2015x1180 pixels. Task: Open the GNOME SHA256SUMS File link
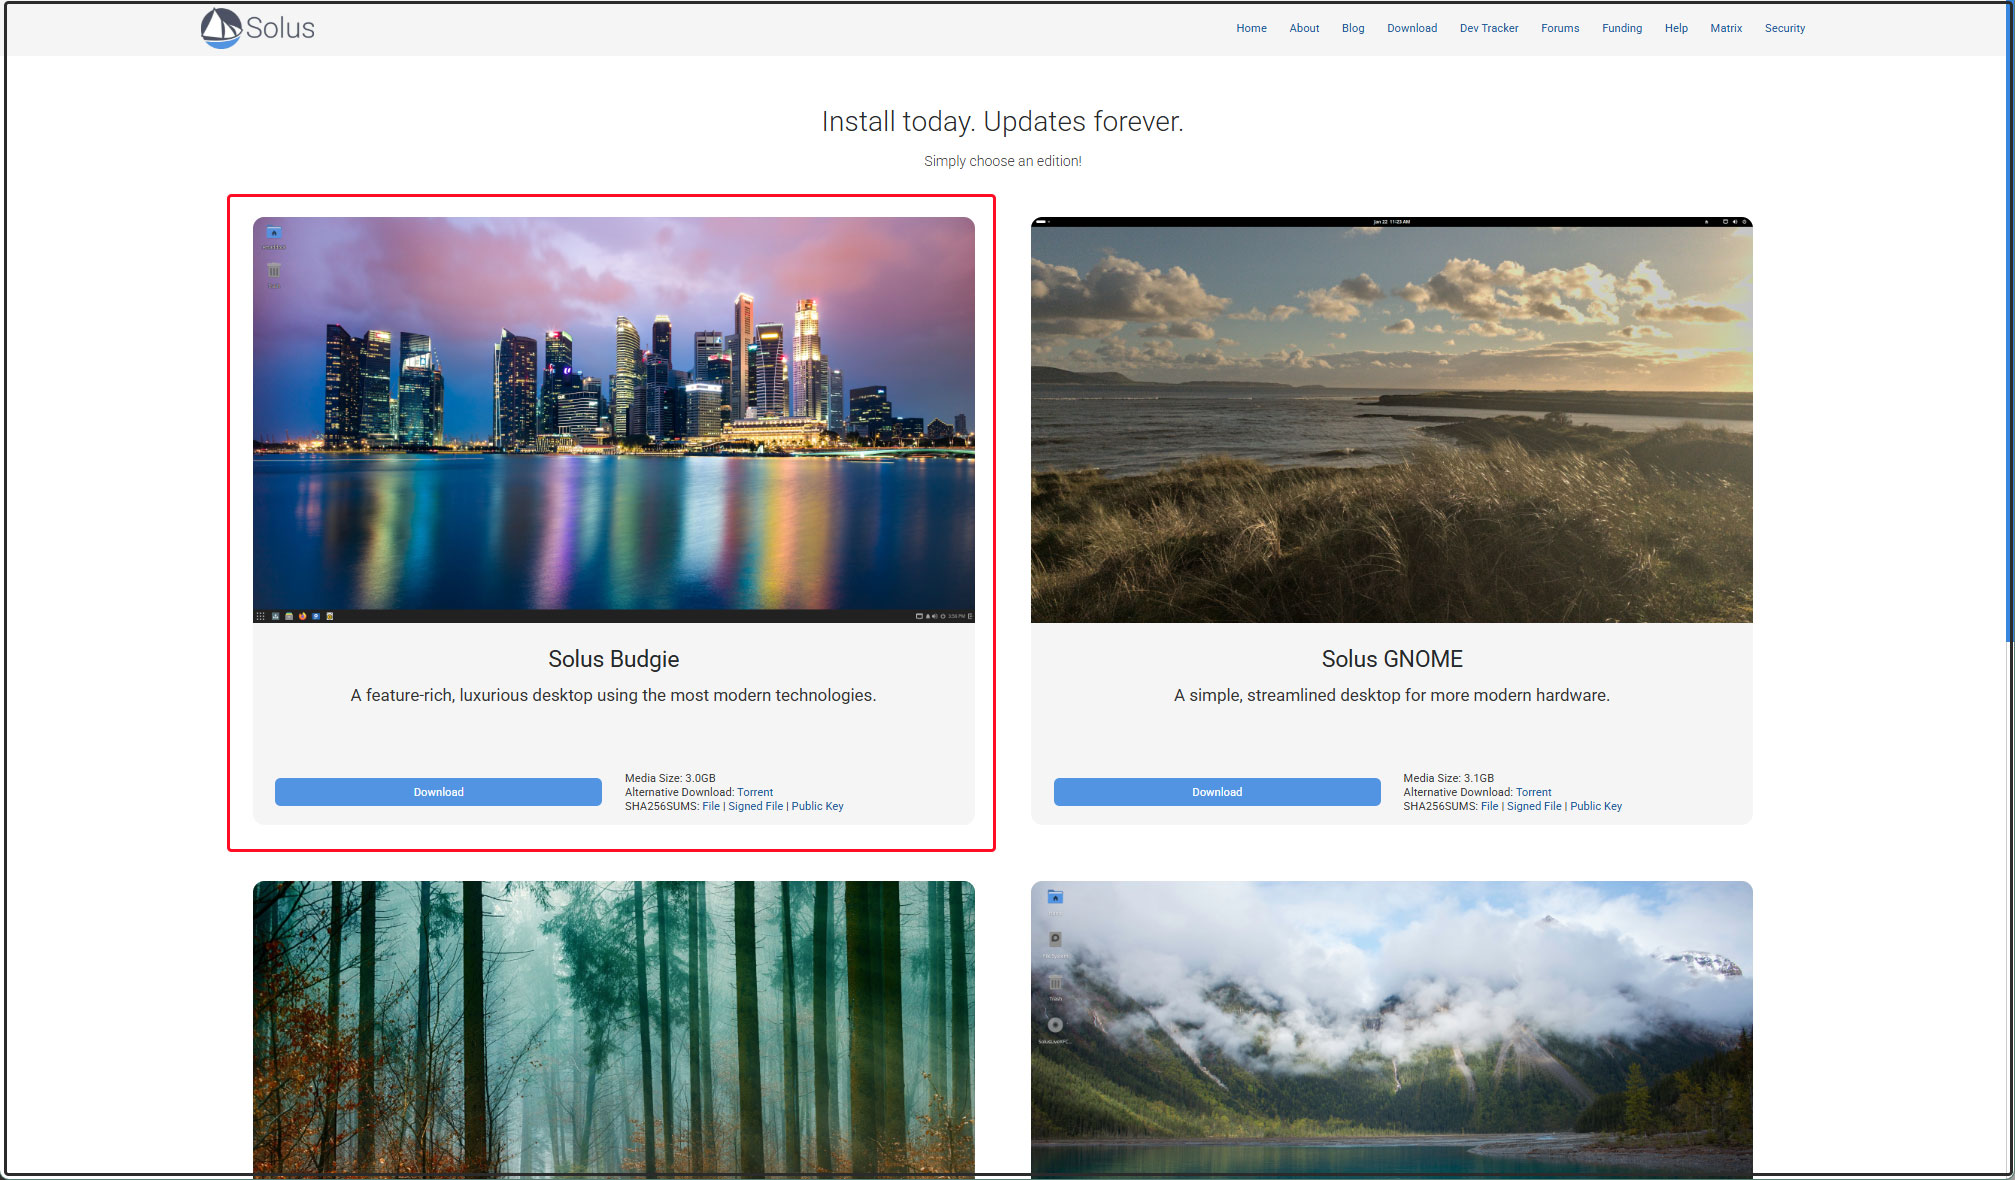click(x=1489, y=806)
